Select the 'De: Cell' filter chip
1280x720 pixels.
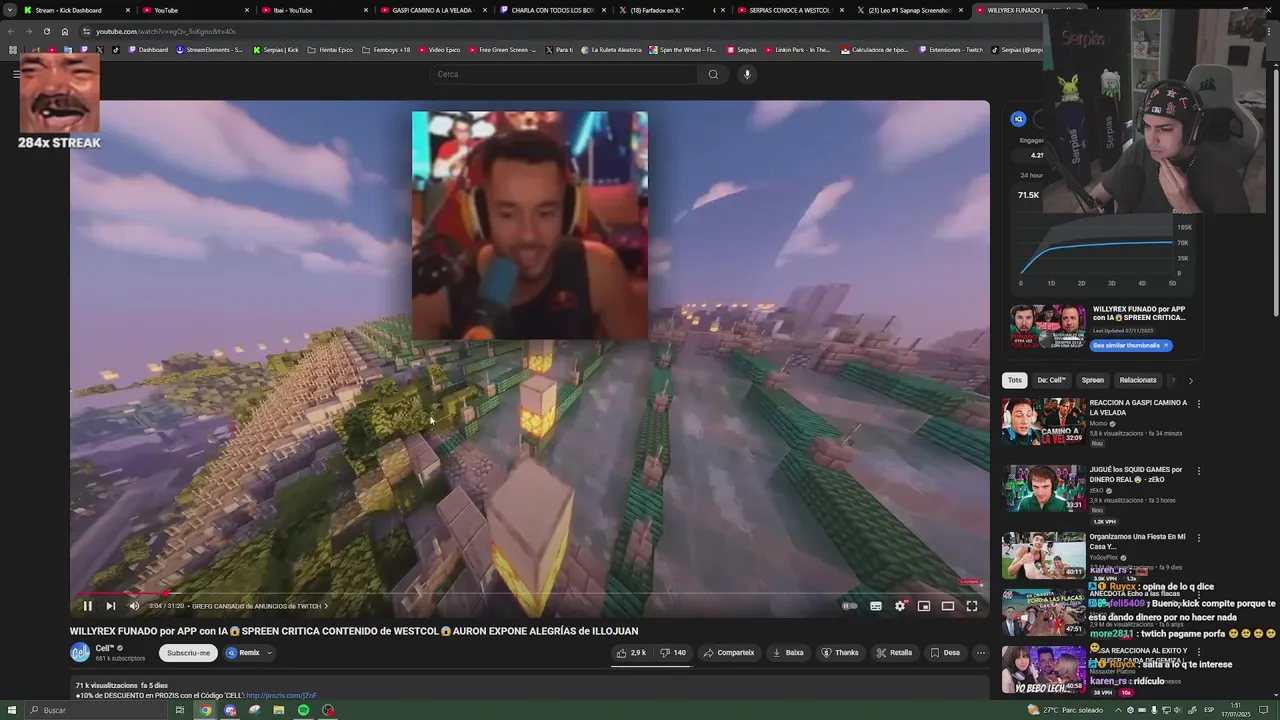coord(1051,380)
